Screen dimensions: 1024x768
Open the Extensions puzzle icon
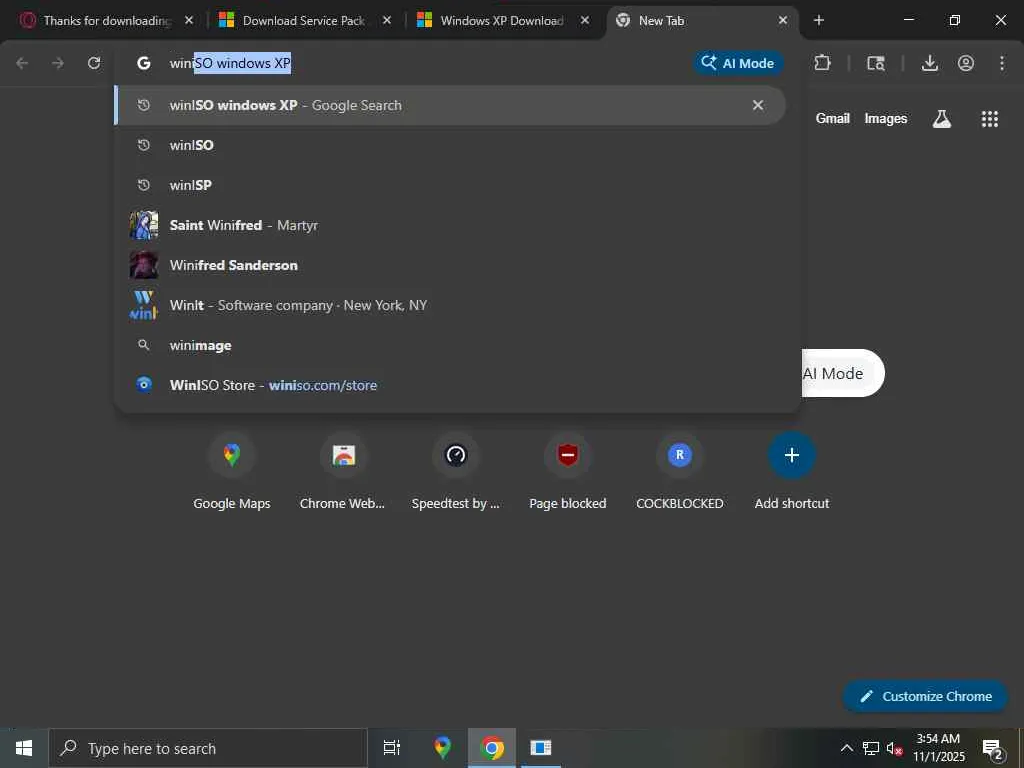(822, 63)
